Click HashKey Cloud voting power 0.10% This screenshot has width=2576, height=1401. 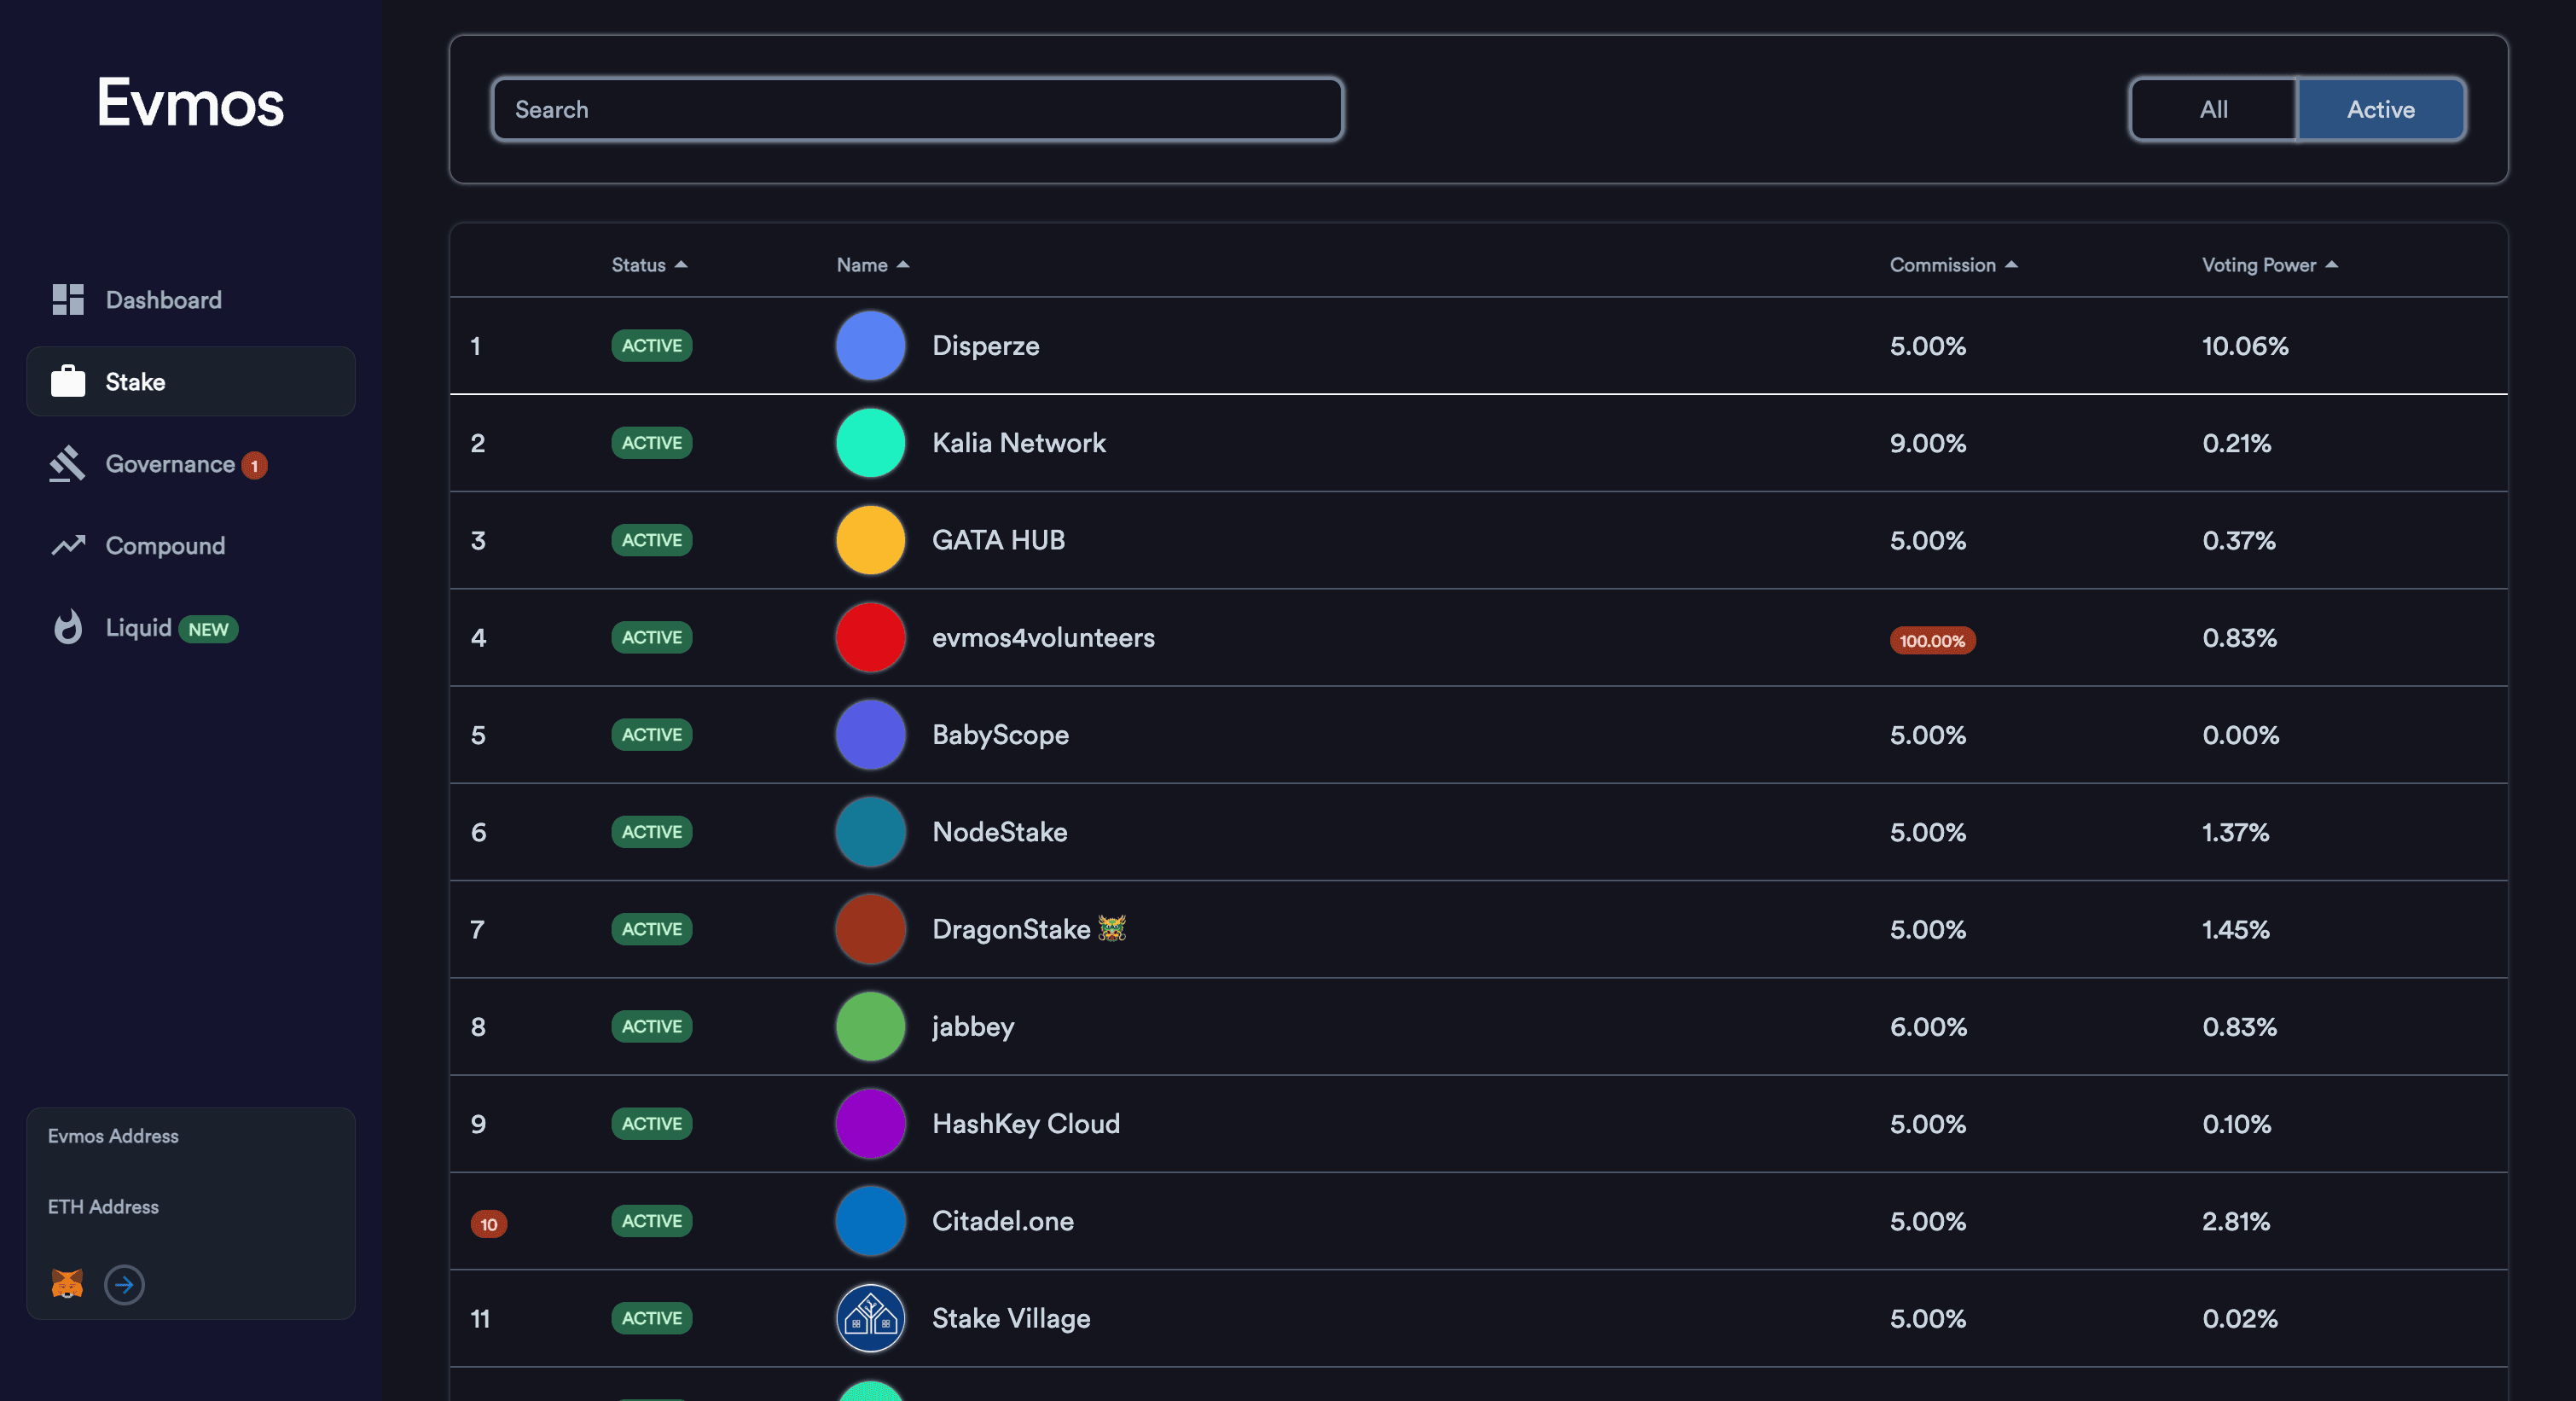(2236, 1123)
